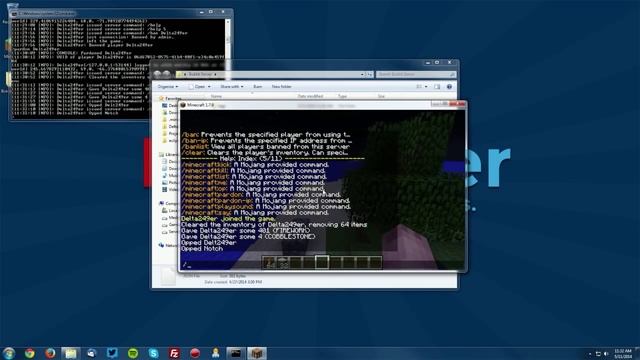Image resolution: width=640 pixels, height=360 pixels.
Task: Select Libraries in the Explorer navigation pane
Action: 169,155
